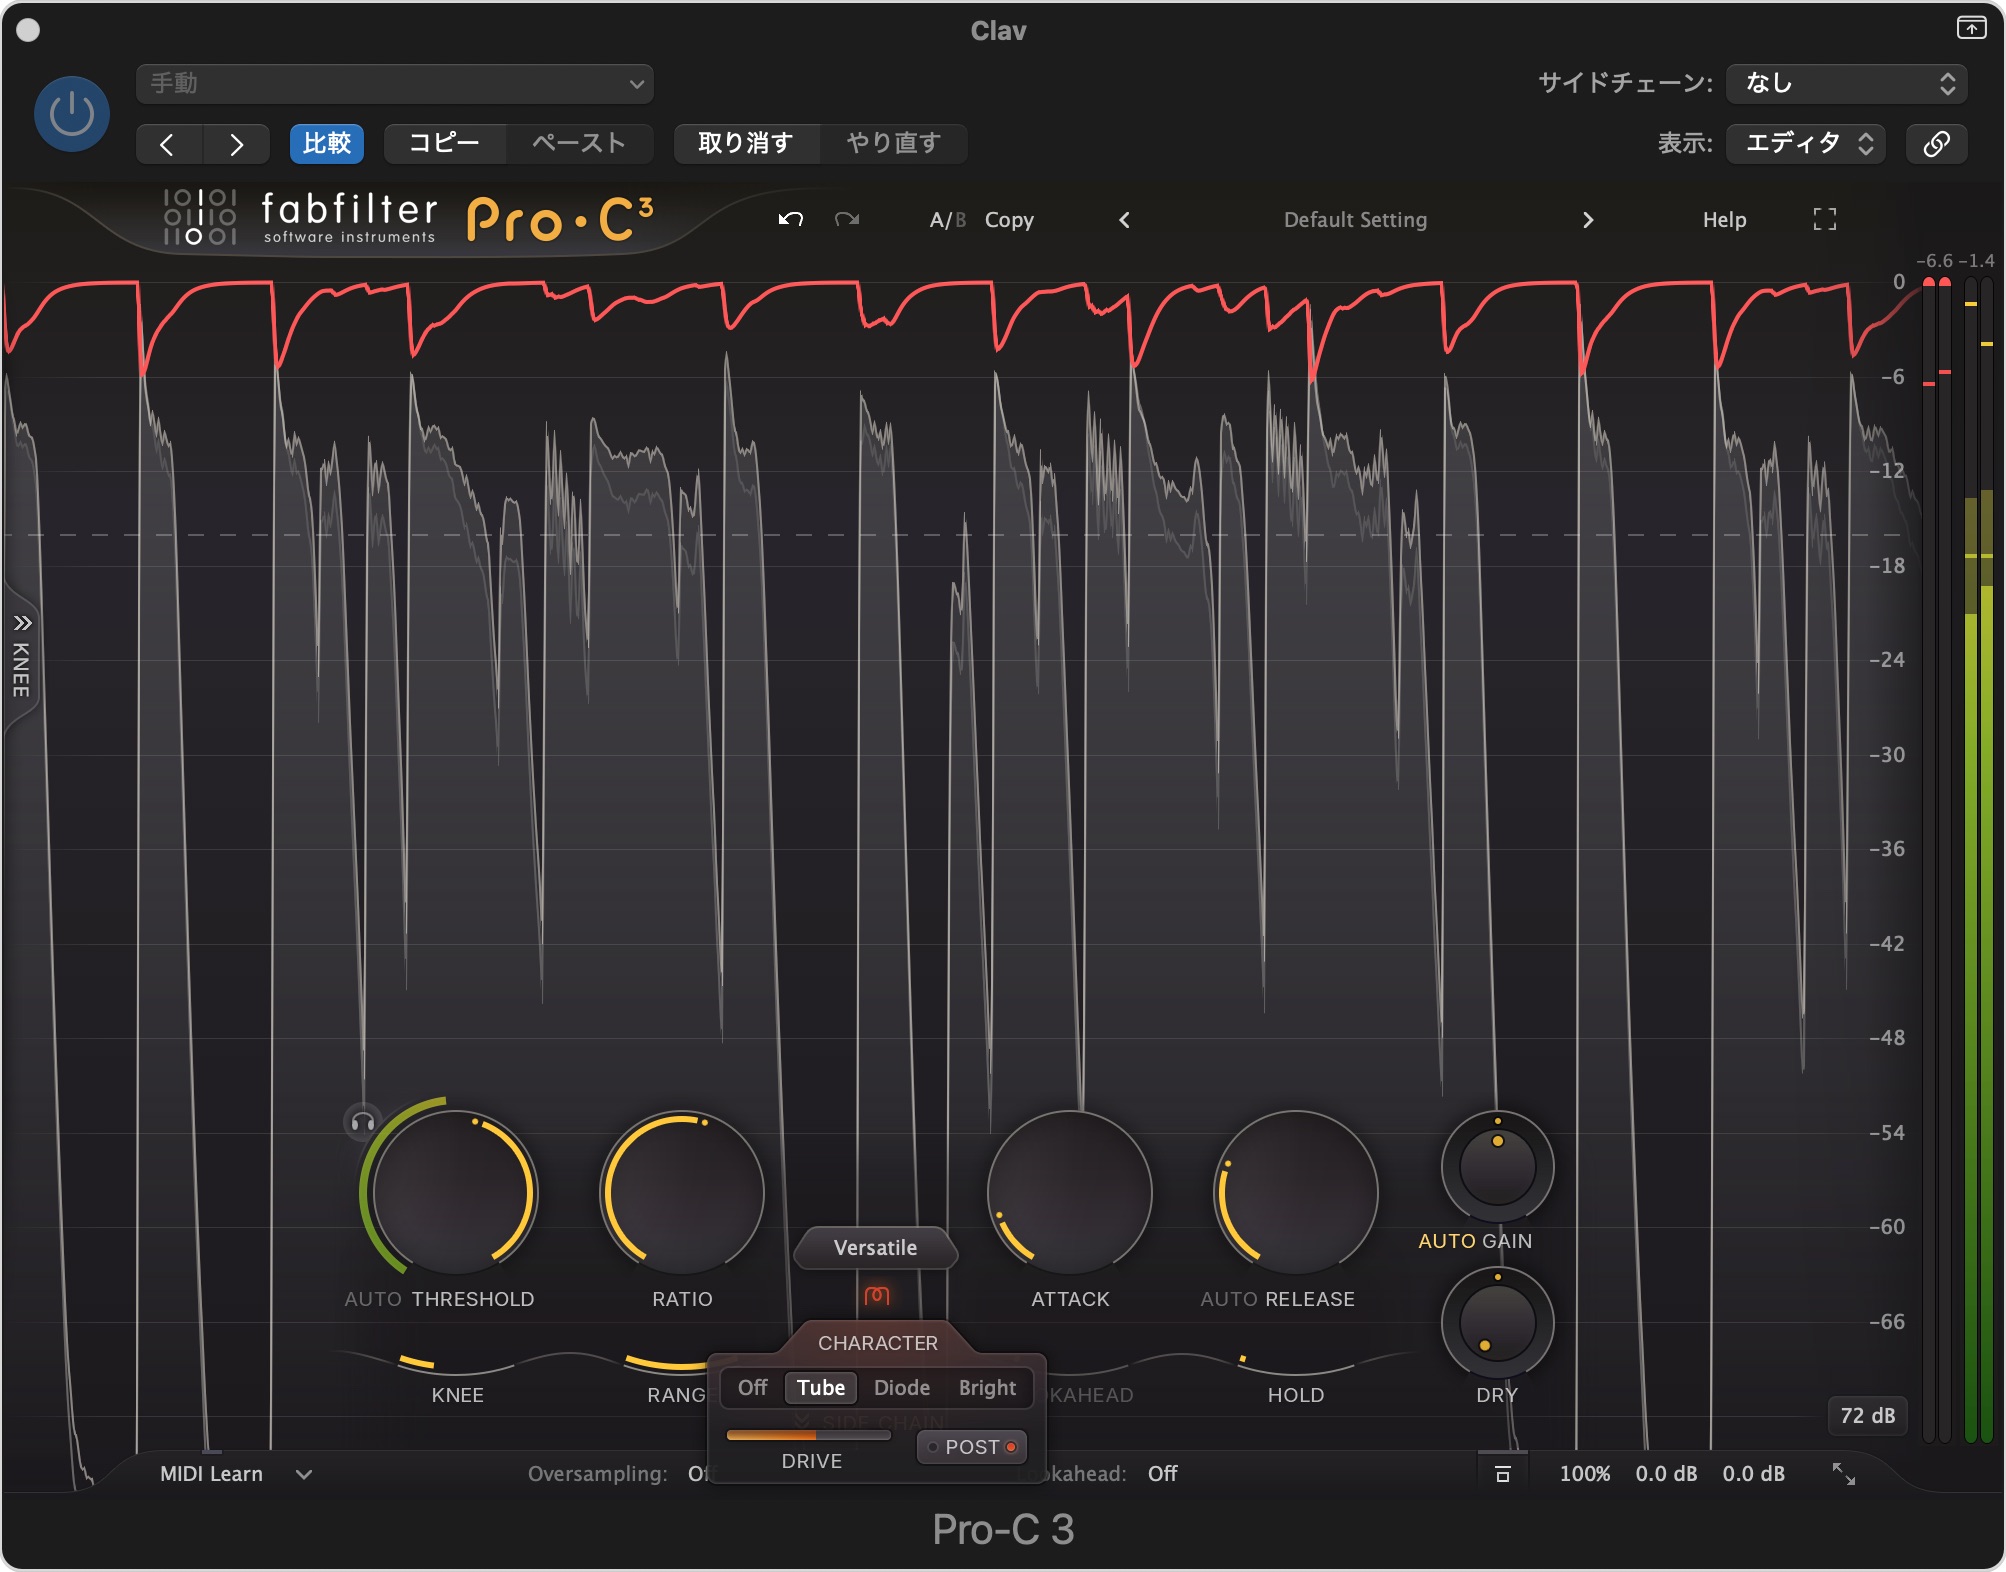
Task: Click the output options icon beside 100%
Action: (x=1502, y=1473)
